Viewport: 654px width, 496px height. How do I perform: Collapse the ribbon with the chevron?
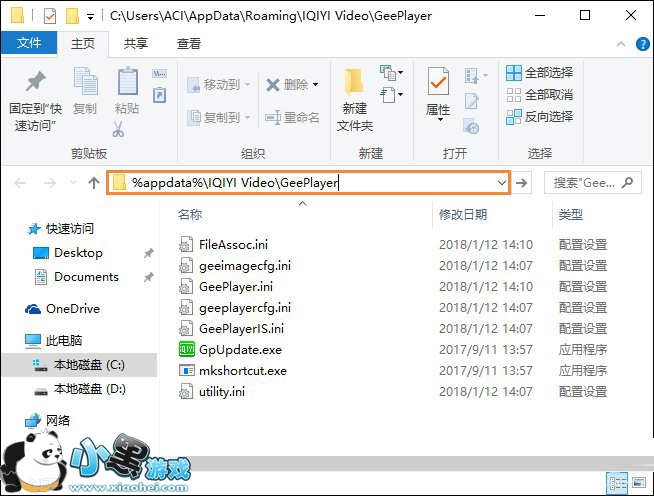pyautogui.click(x=621, y=44)
